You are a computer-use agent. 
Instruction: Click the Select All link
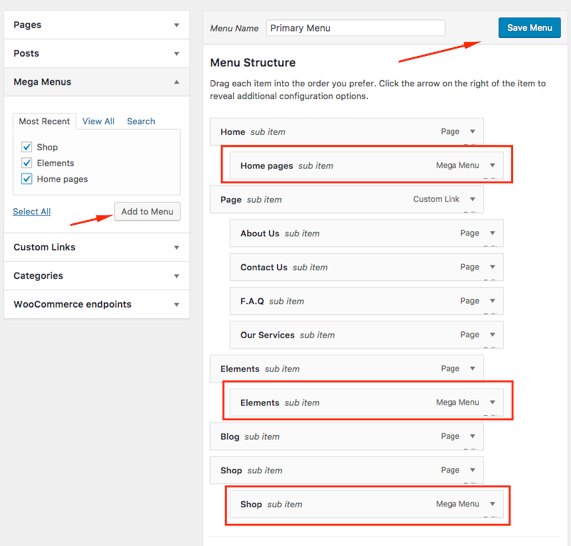coord(32,212)
